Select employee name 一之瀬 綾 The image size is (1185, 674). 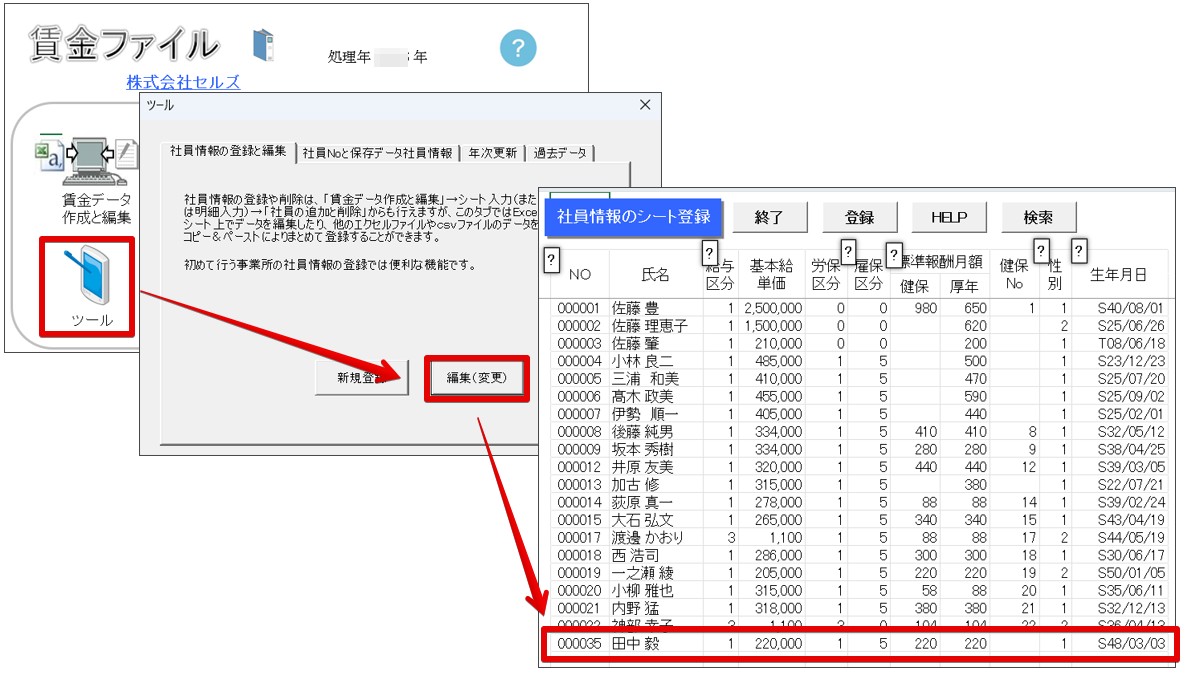(x=642, y=573)
